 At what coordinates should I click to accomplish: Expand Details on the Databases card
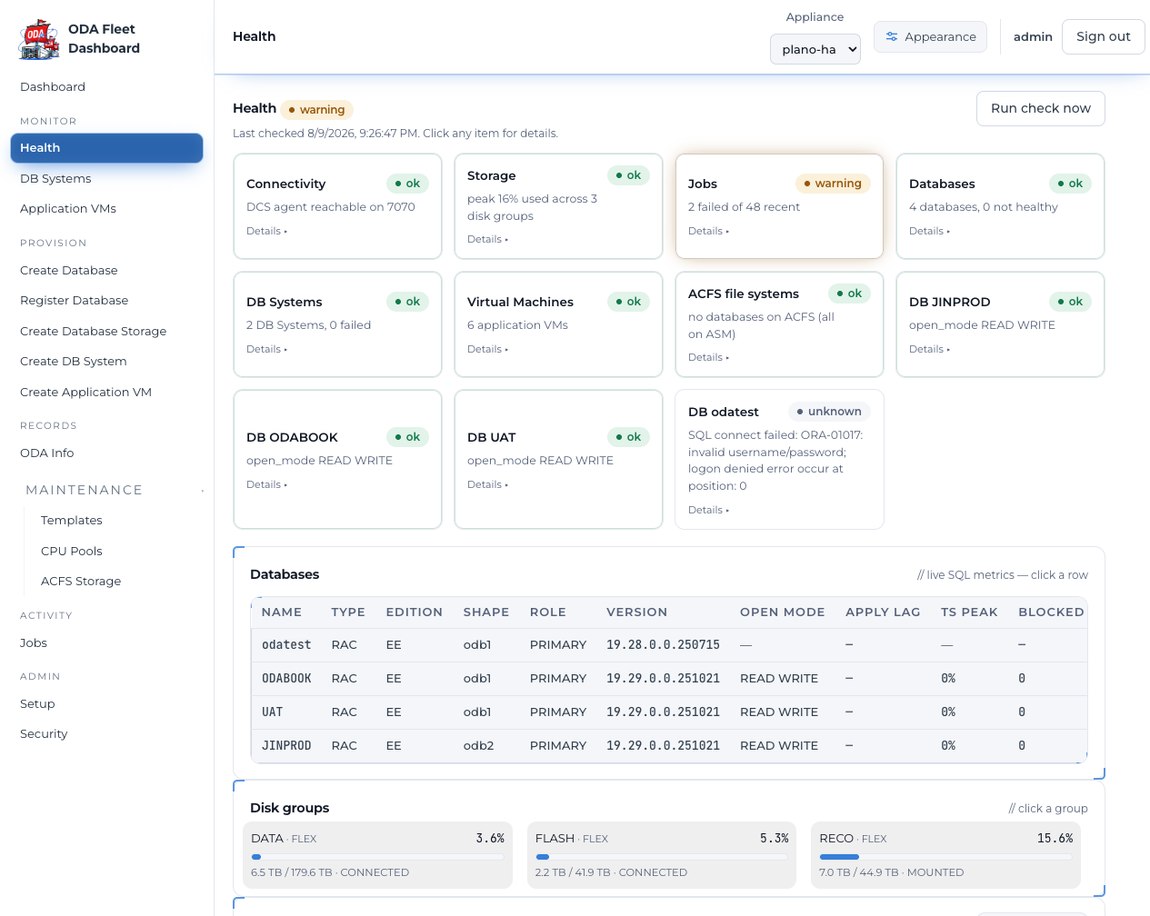(929, 231)
